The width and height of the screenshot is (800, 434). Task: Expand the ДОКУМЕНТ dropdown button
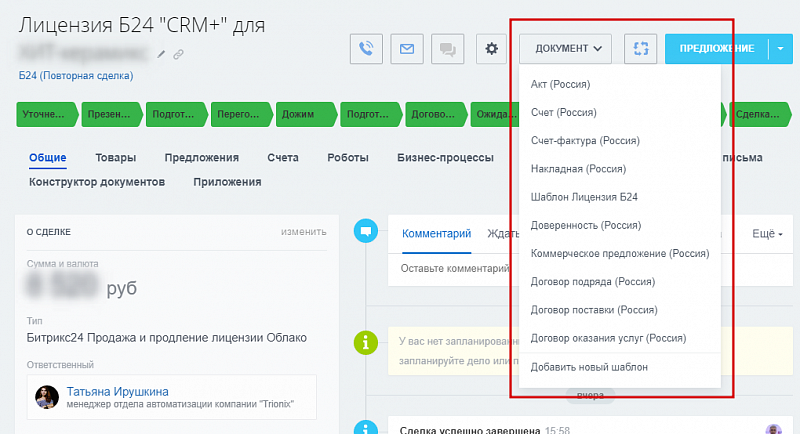point(565,49)
